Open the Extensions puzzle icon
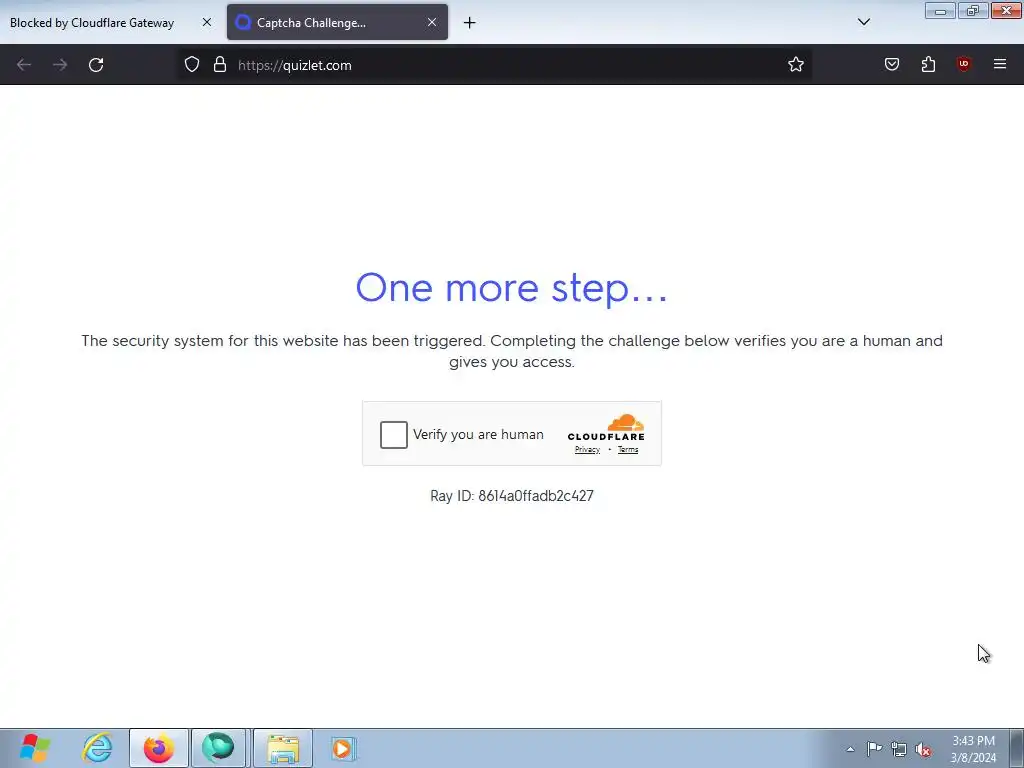1024x768 pixels. pyautogui.click(x=928, y=64)
